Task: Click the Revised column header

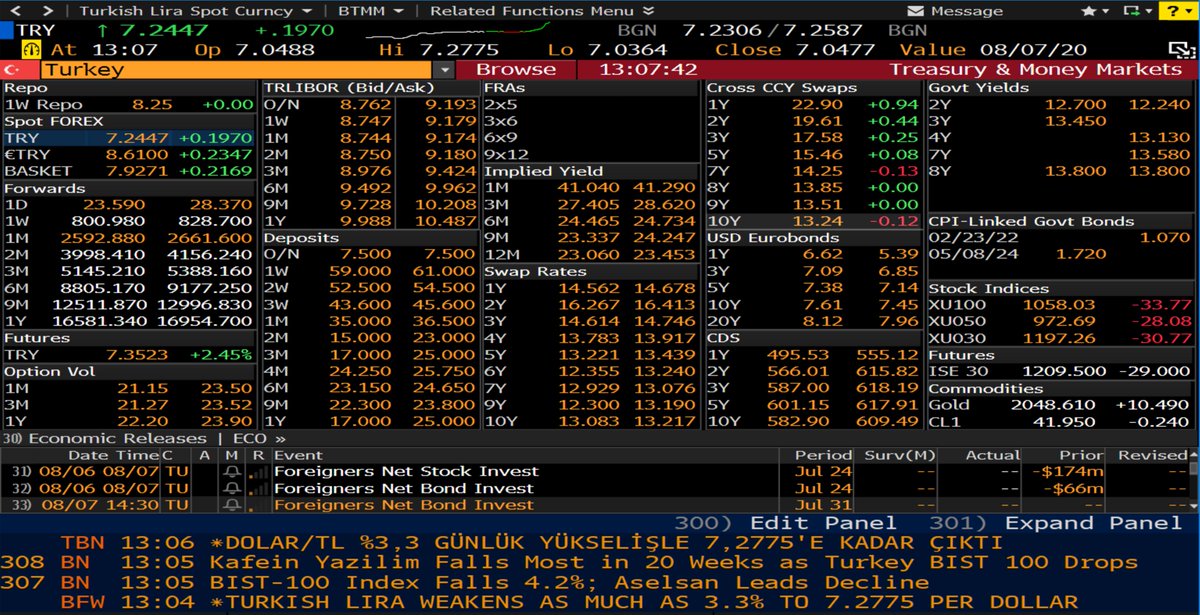Action: tap(1151, 455)
